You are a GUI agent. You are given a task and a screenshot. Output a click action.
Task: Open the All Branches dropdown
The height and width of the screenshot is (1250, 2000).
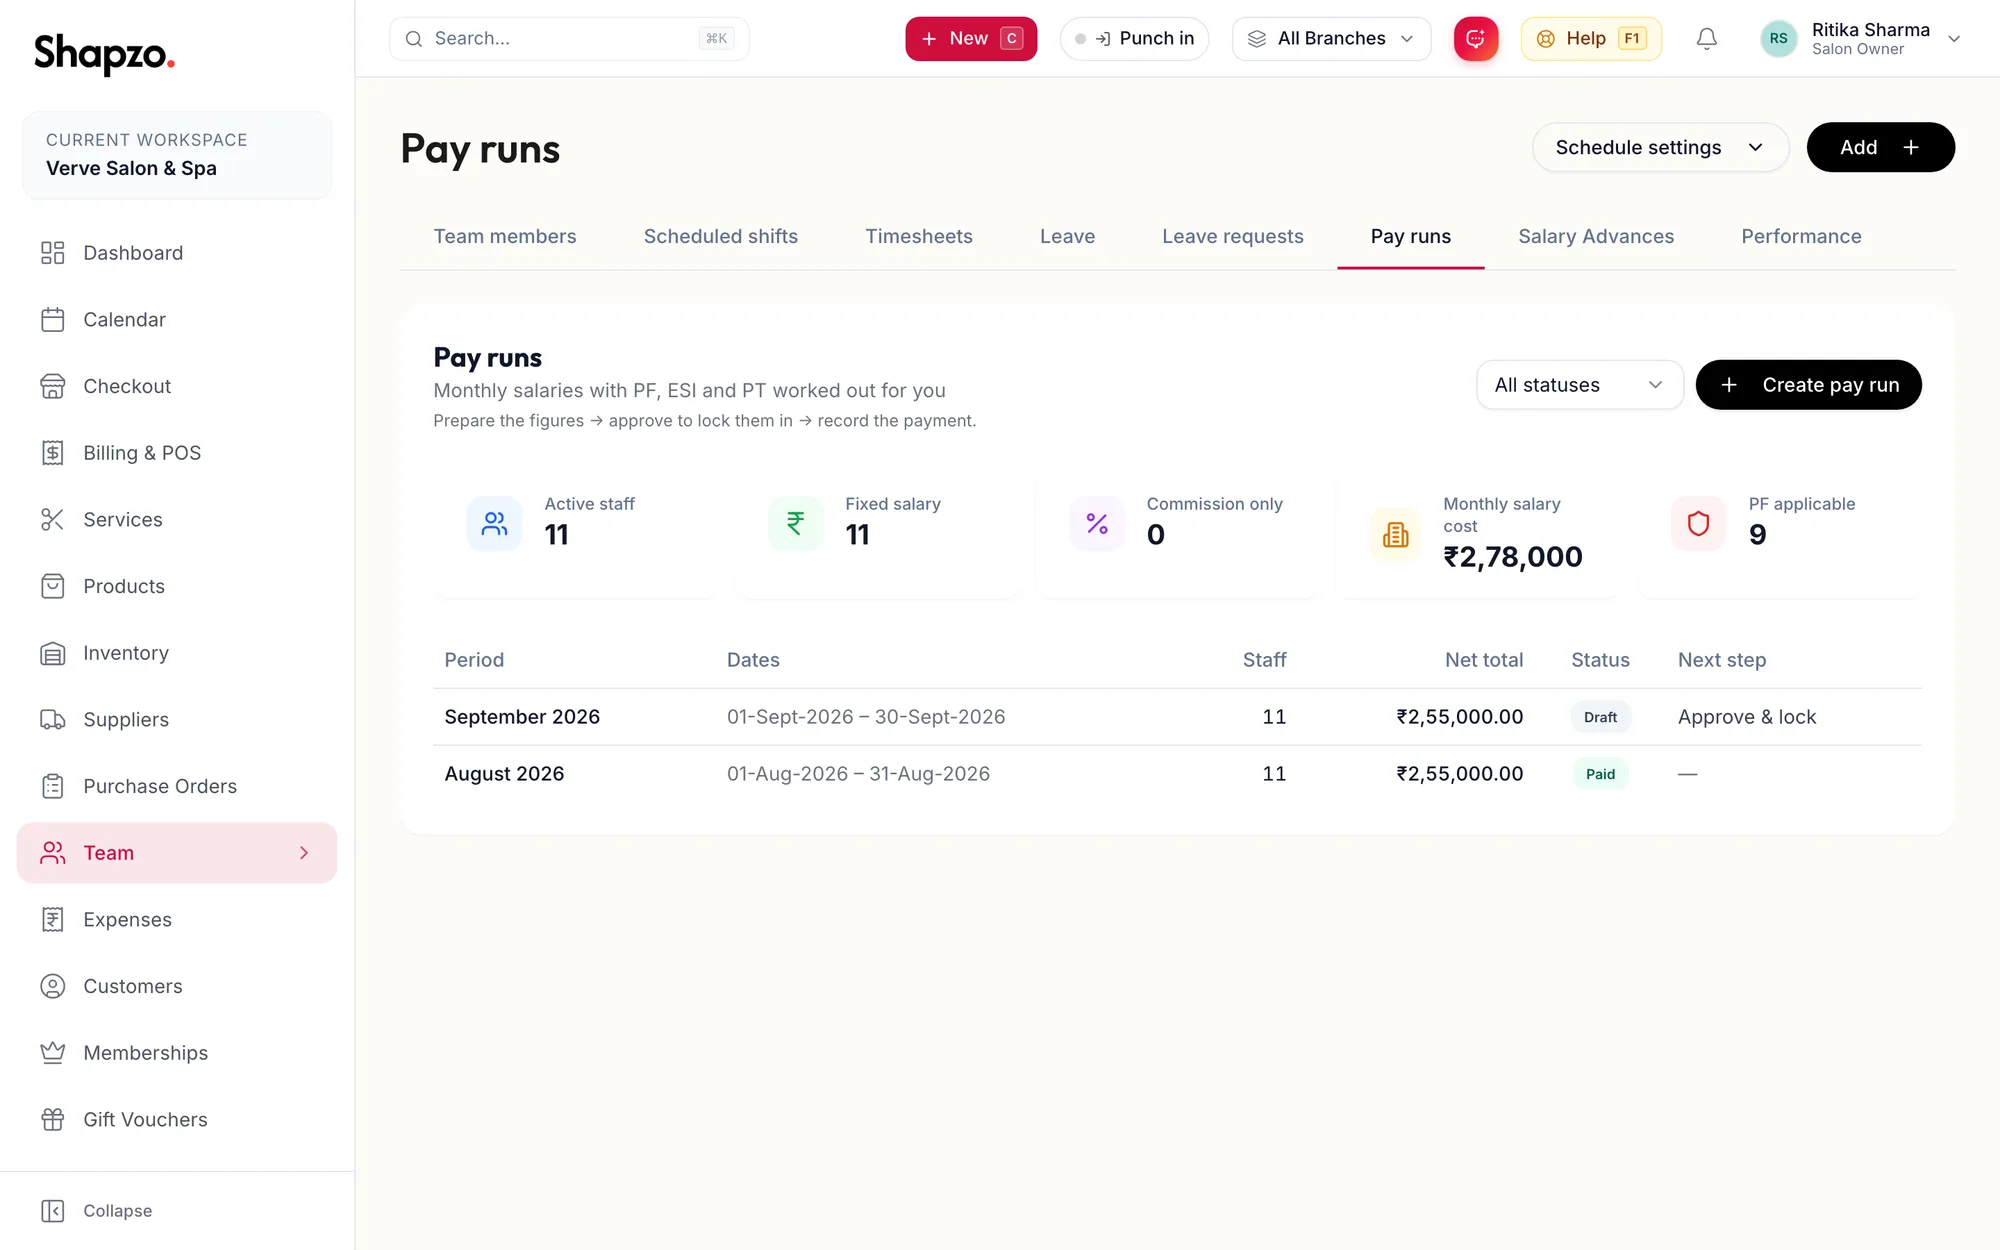point(1331,39)
